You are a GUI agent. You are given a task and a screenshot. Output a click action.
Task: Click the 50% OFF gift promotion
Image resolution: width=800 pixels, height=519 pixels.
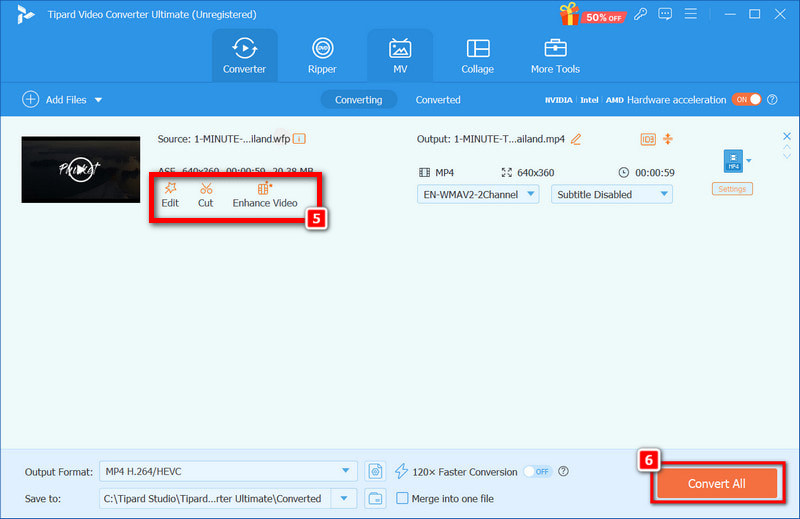point(592,15)
